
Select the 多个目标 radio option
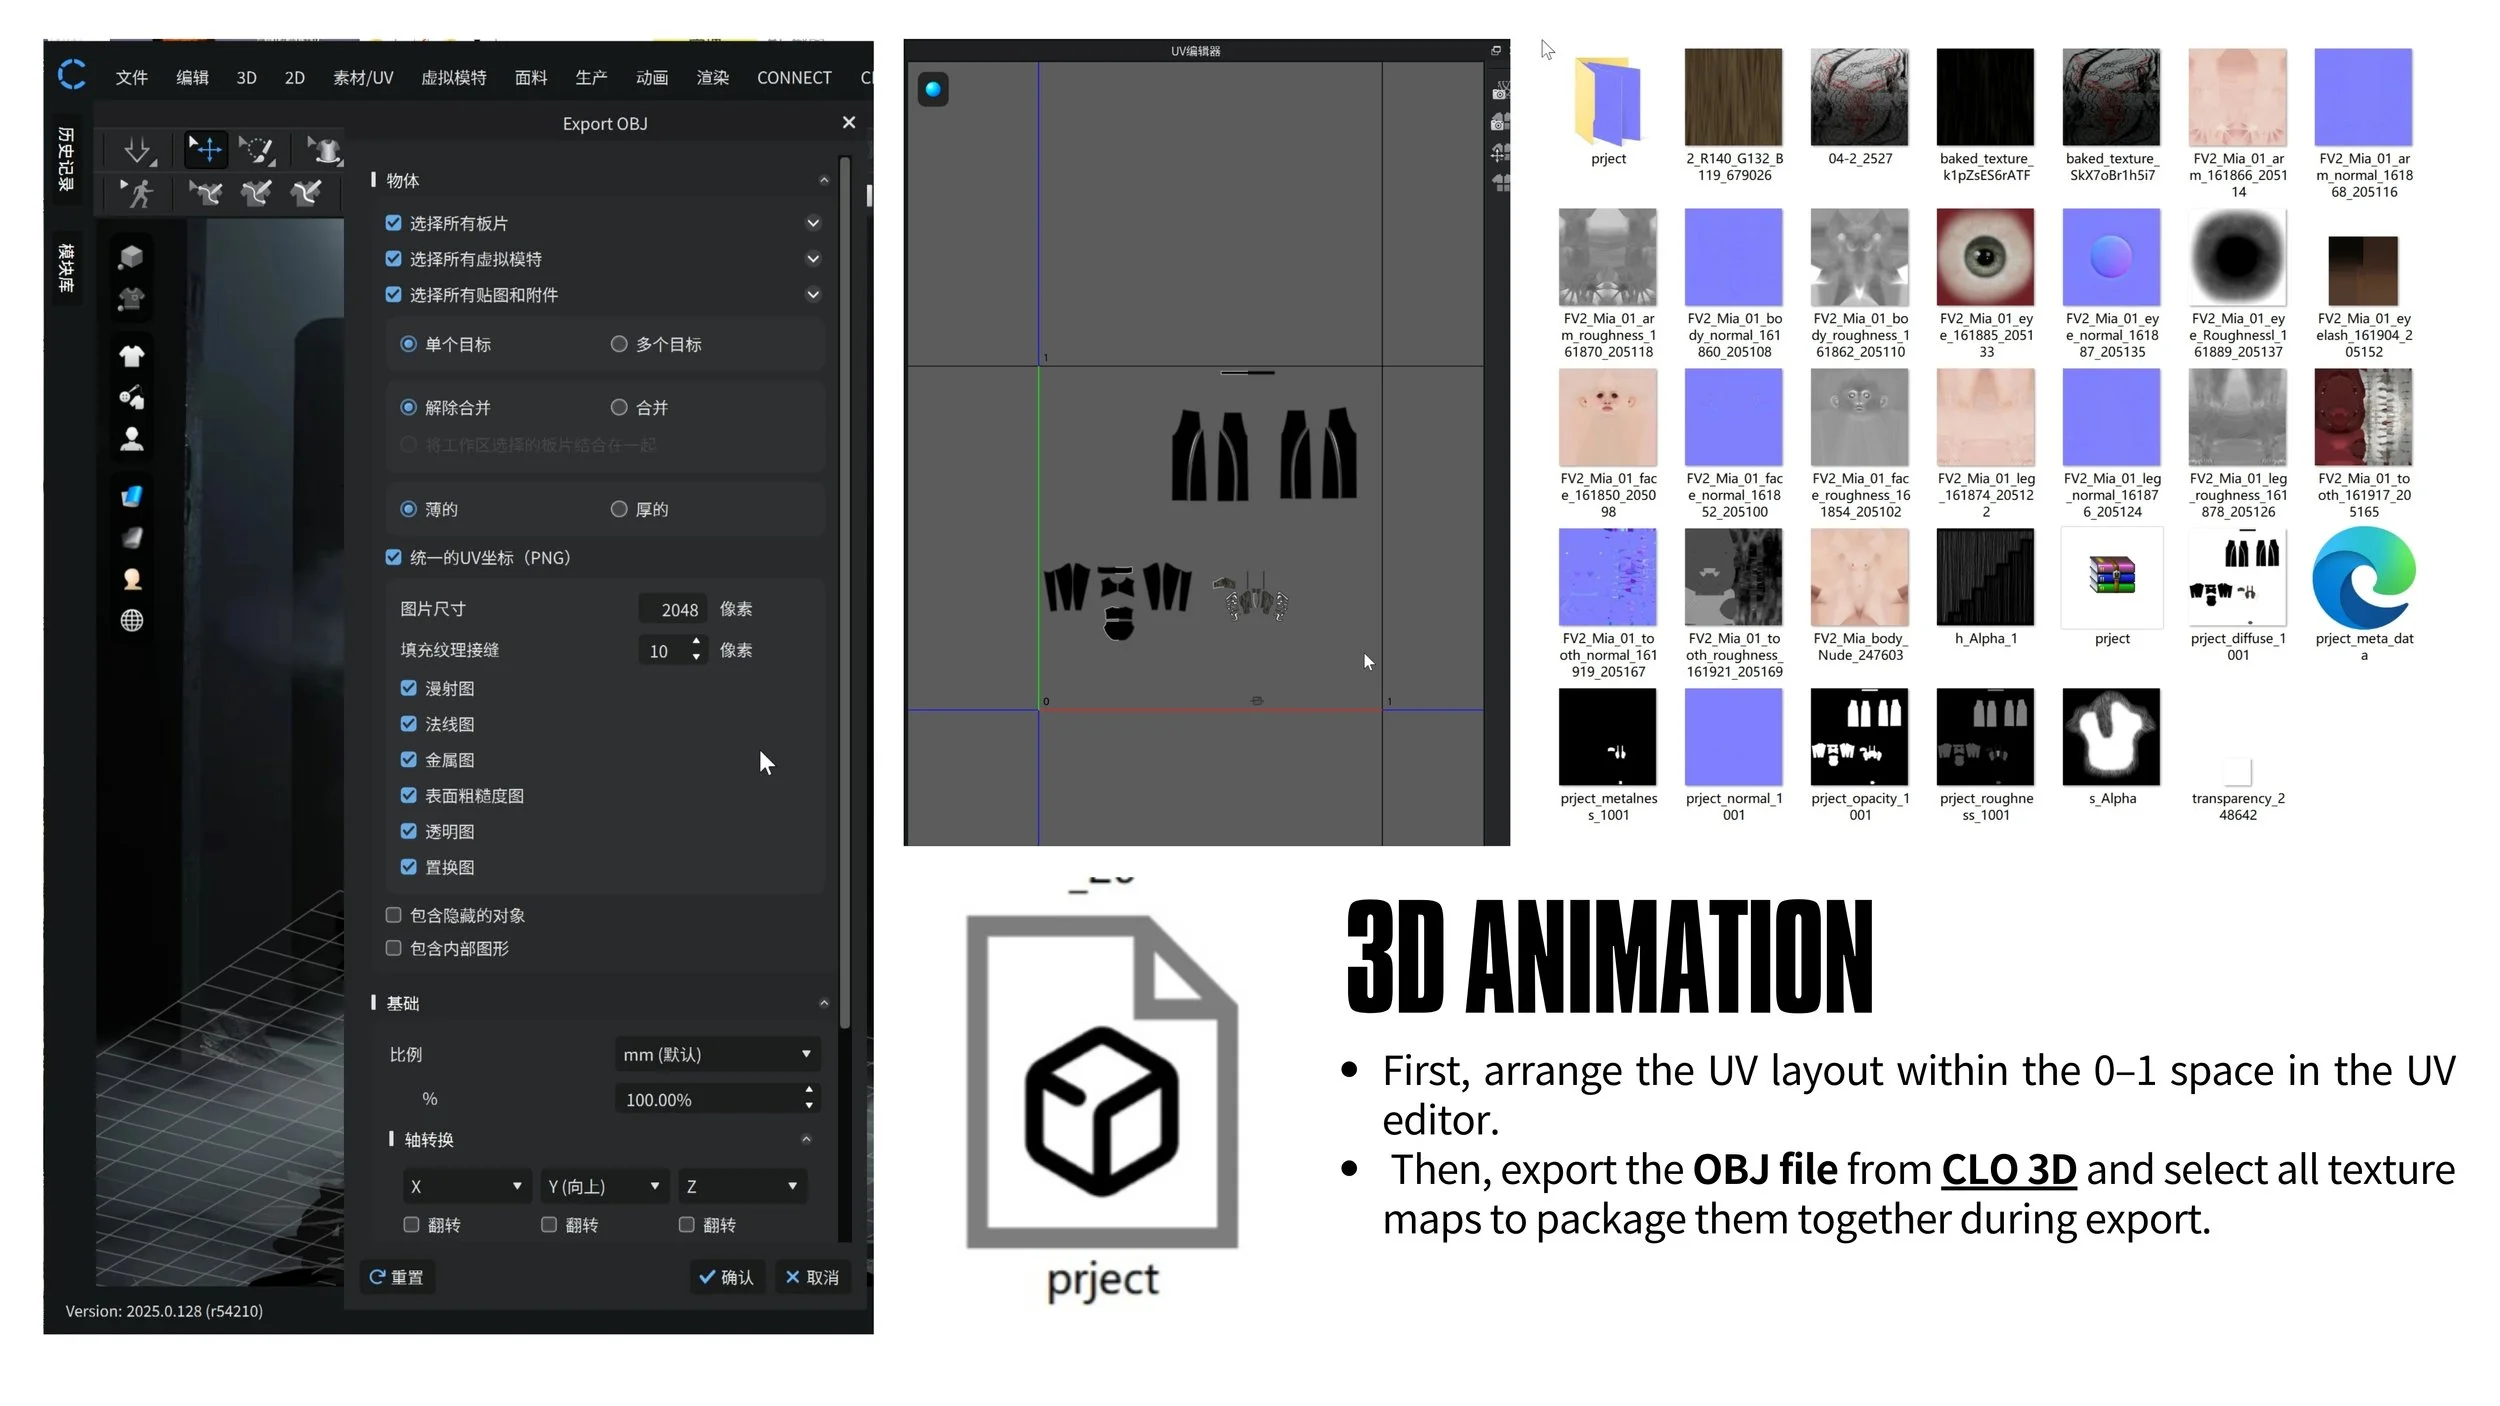pyautogui.click(x=619, y=344)
